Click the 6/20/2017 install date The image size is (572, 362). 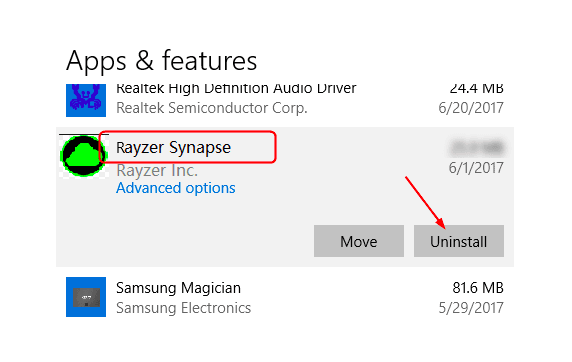[x=471, y=108]
